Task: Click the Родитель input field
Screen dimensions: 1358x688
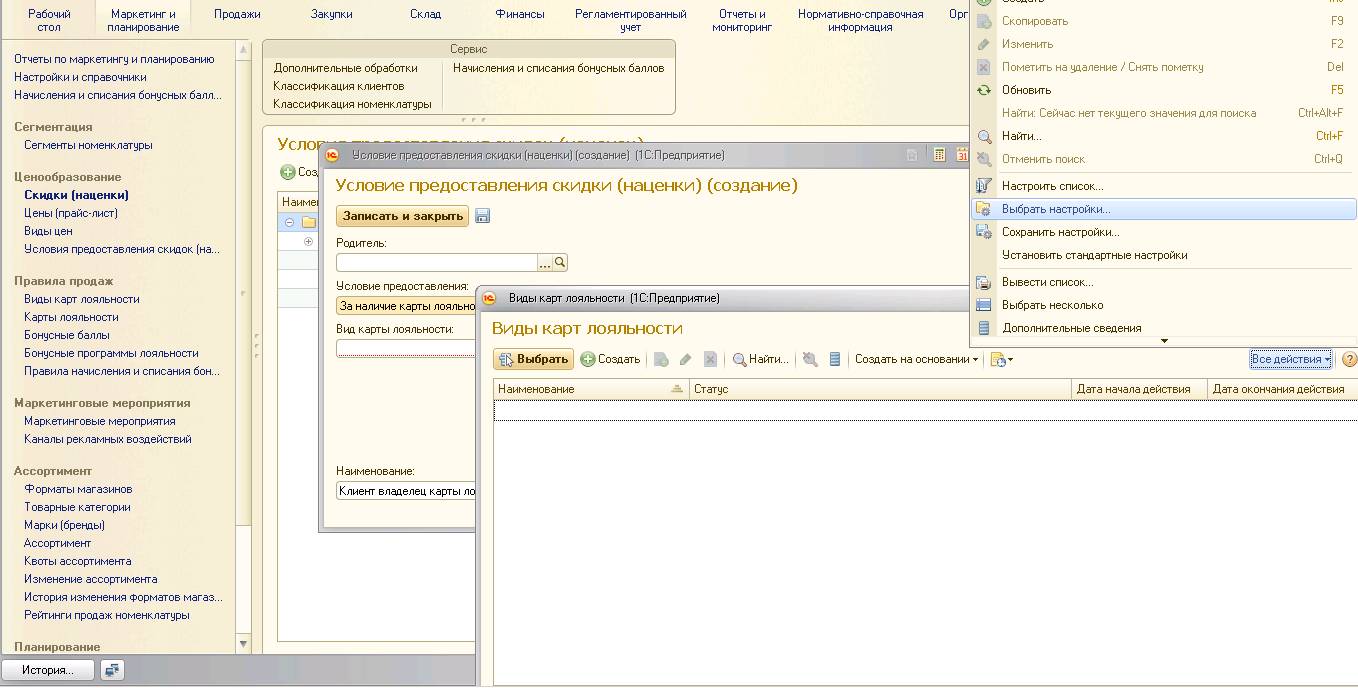Action: tap(436, 262)
